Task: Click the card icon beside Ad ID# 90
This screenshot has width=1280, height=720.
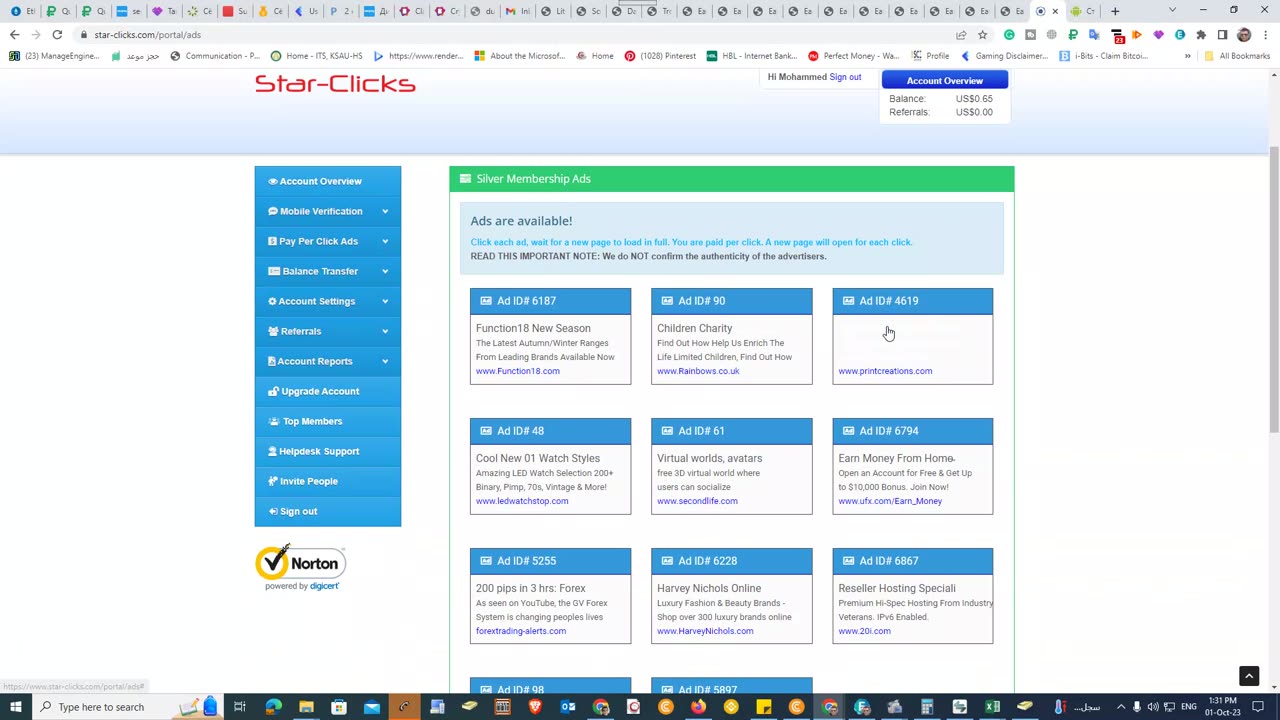Action: point(667,301)
